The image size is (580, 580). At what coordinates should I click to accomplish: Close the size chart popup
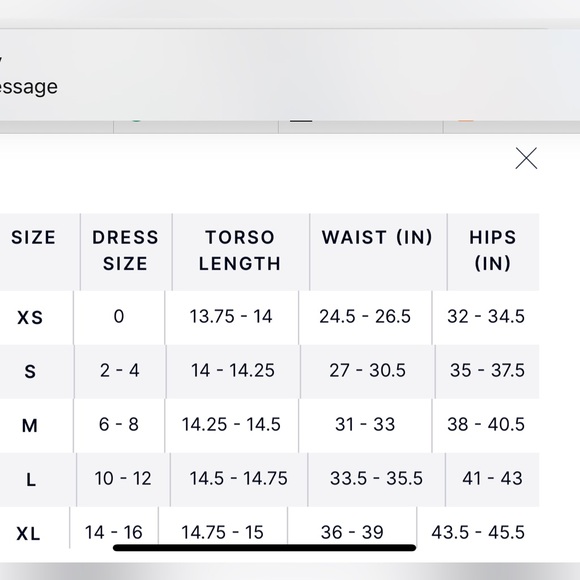[x=526, y=158]
